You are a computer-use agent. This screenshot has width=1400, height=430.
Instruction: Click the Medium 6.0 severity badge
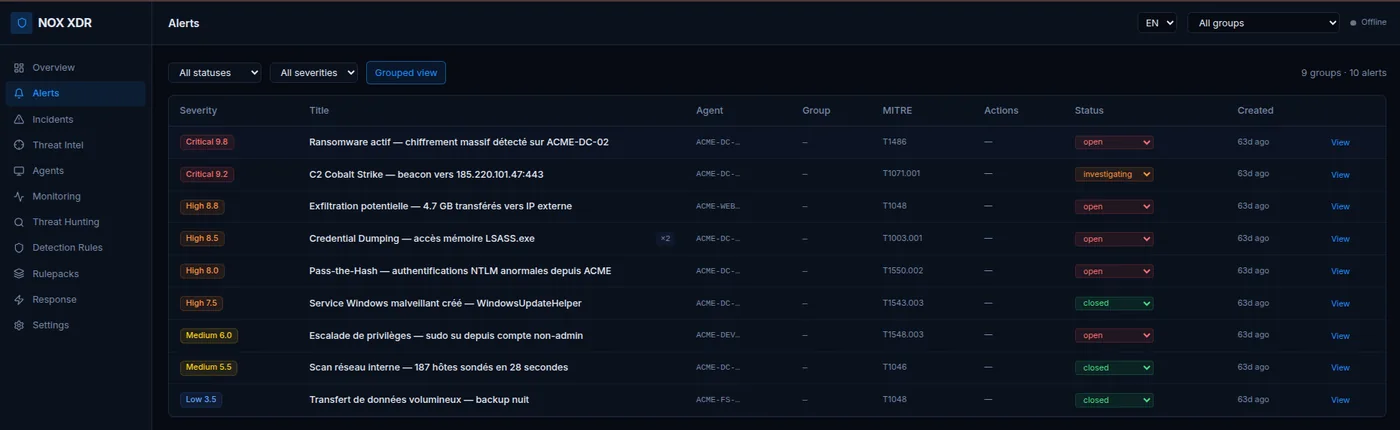[x=209, y=335]
